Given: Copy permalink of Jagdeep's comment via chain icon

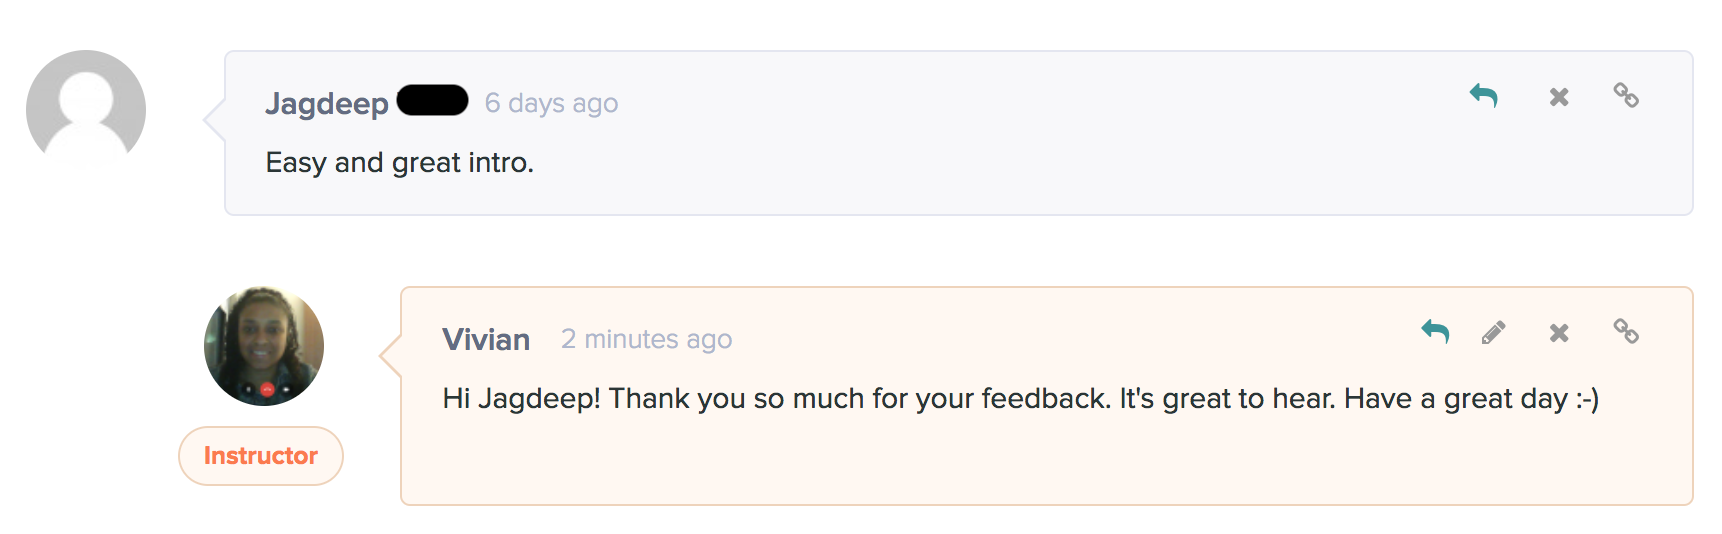Looking at the screenshot, I should pos(1626,96).
